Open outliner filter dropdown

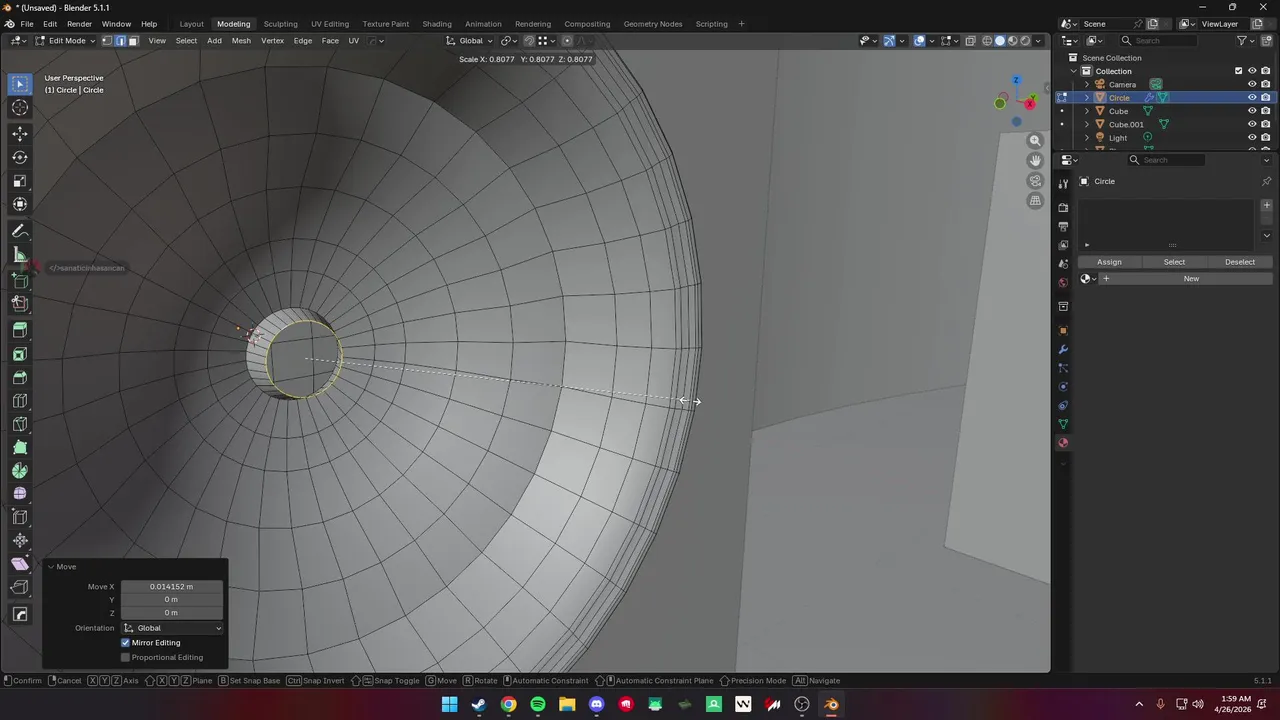pyautogui.click(x=1244, y=41)
